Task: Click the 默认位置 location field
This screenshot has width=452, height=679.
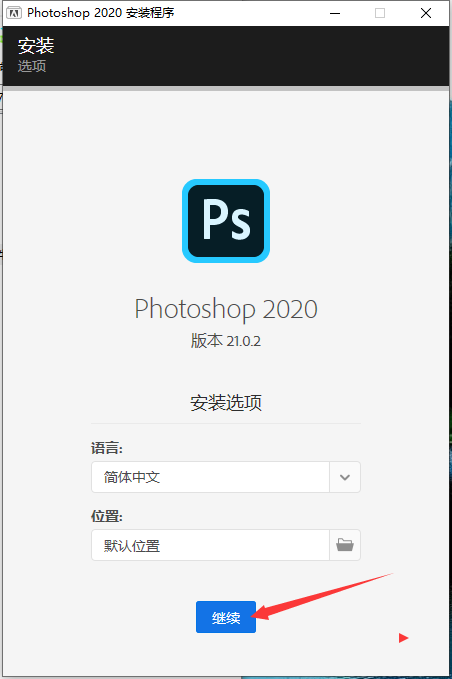Action: (x=210, y=545)
